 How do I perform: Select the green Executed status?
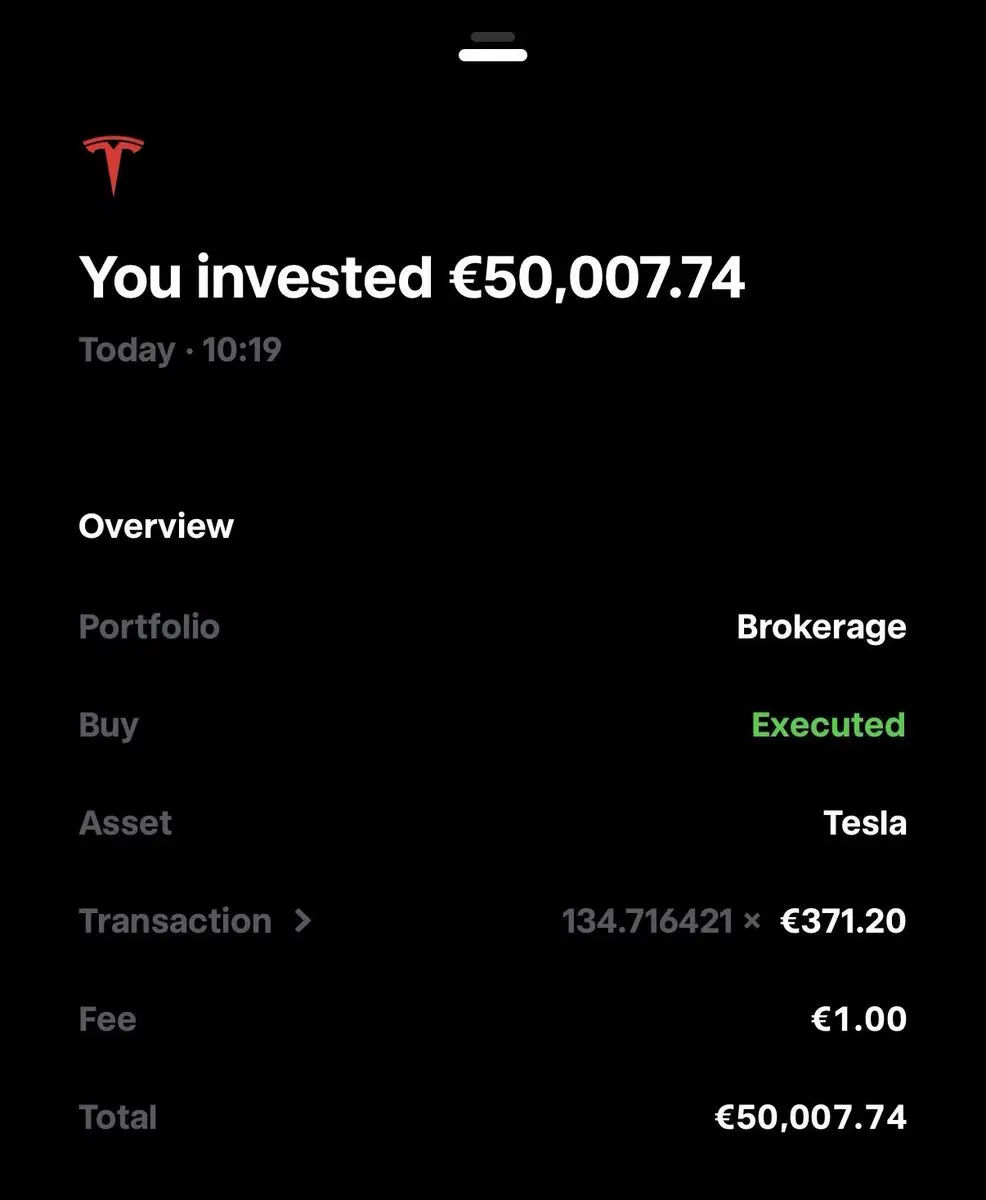click(x=828, y=724)
